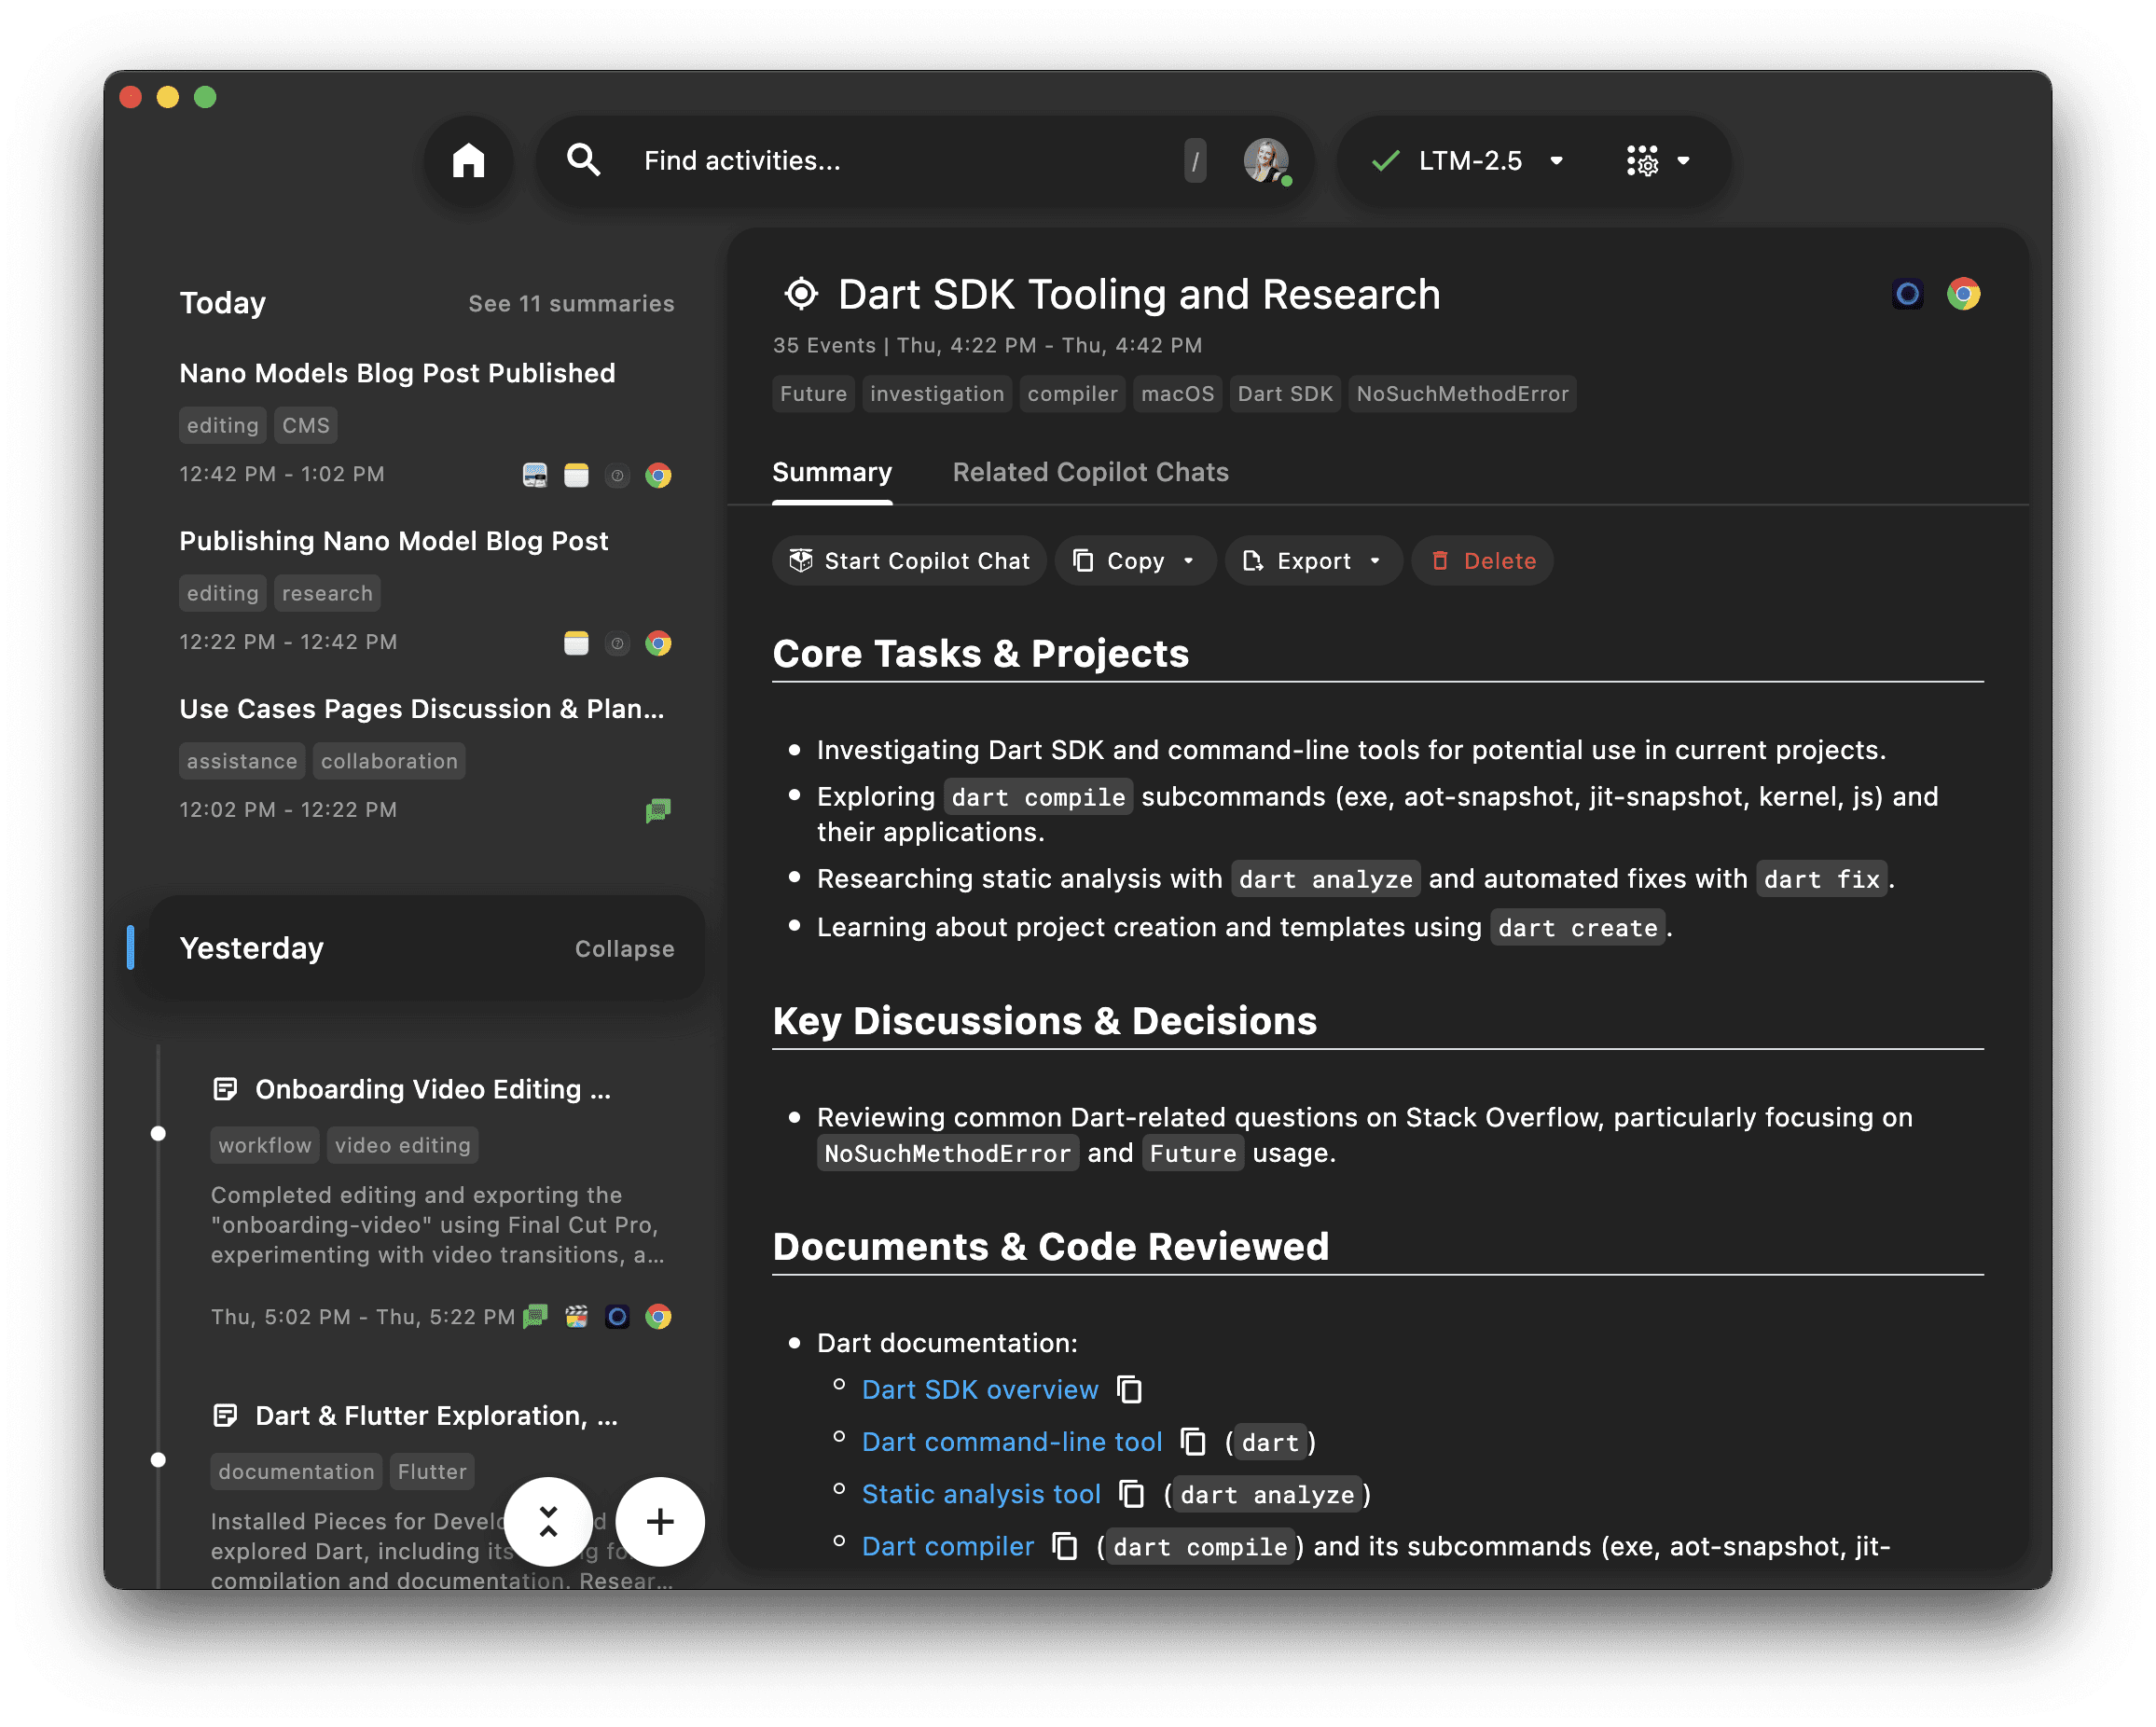Click the blue ring icon on Onboarding Video entry
The width and height of the screenshot is (2156, 1727).
617,1316
